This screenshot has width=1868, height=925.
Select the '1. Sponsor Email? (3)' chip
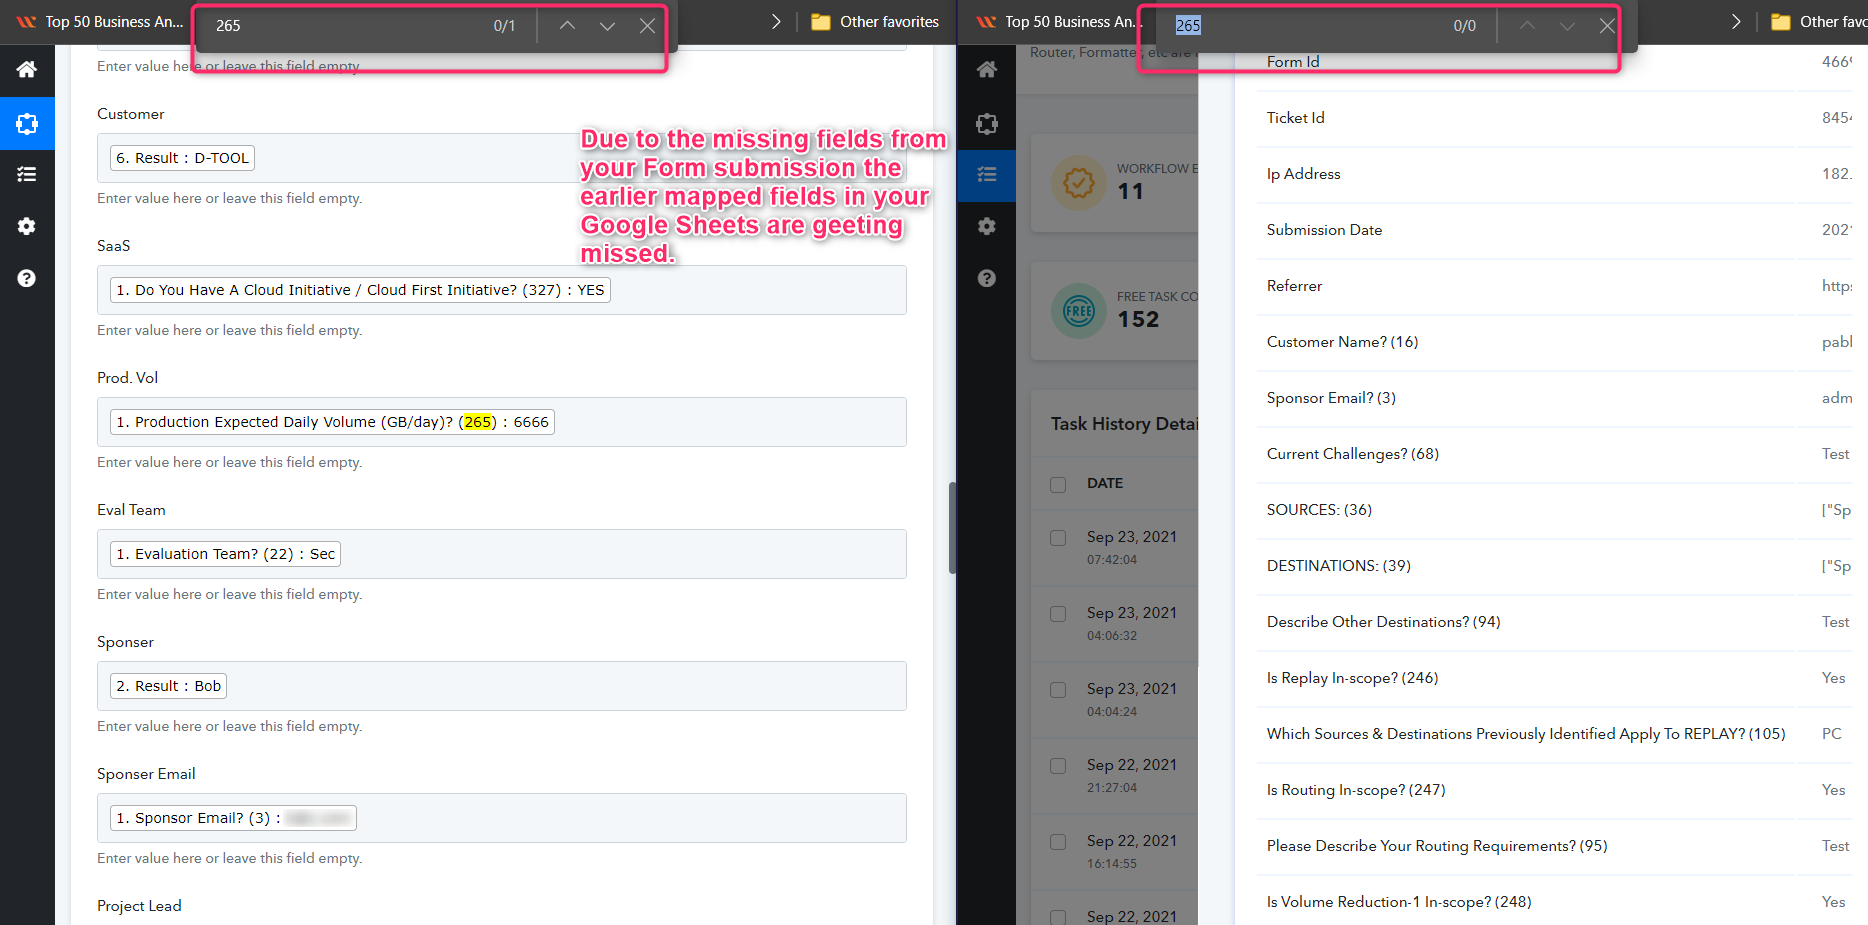[233, 818]
